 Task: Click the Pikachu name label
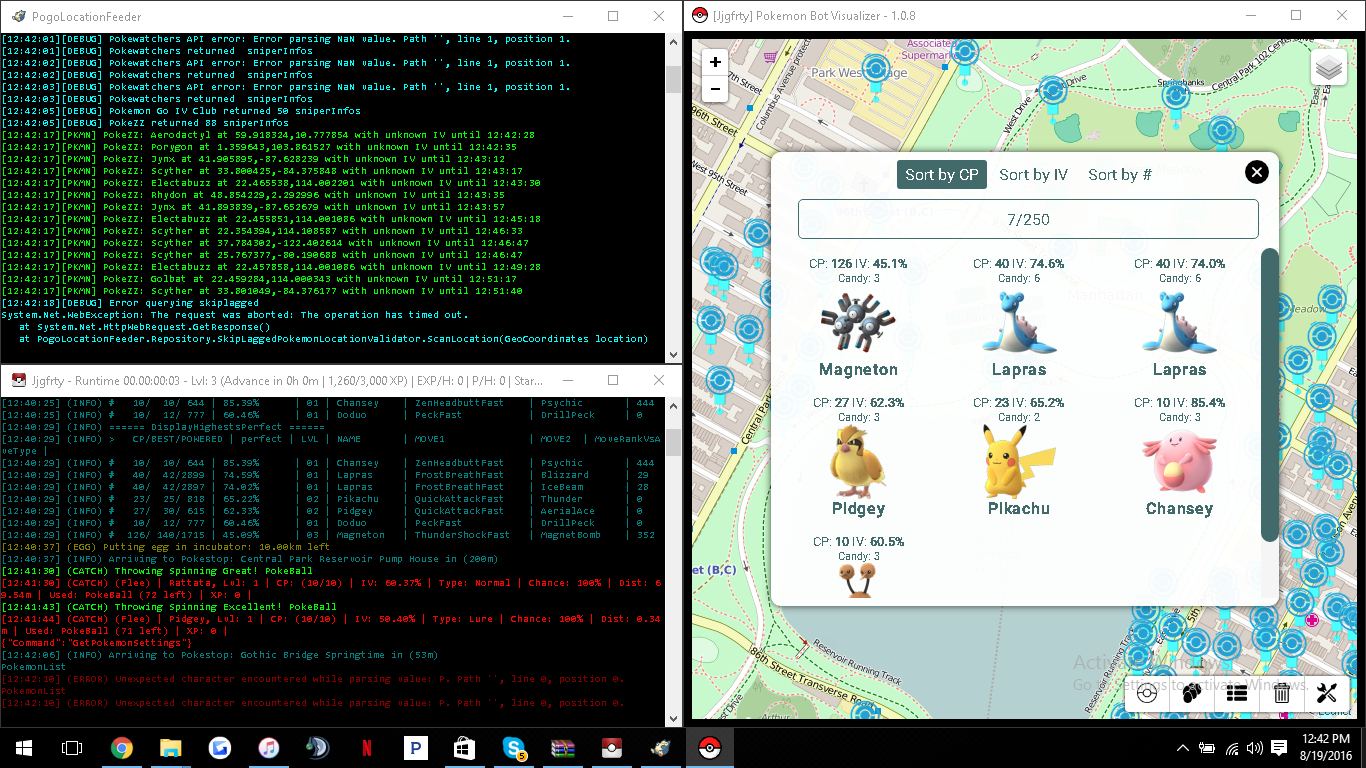pyautogui.click(x=1019, y=509)
